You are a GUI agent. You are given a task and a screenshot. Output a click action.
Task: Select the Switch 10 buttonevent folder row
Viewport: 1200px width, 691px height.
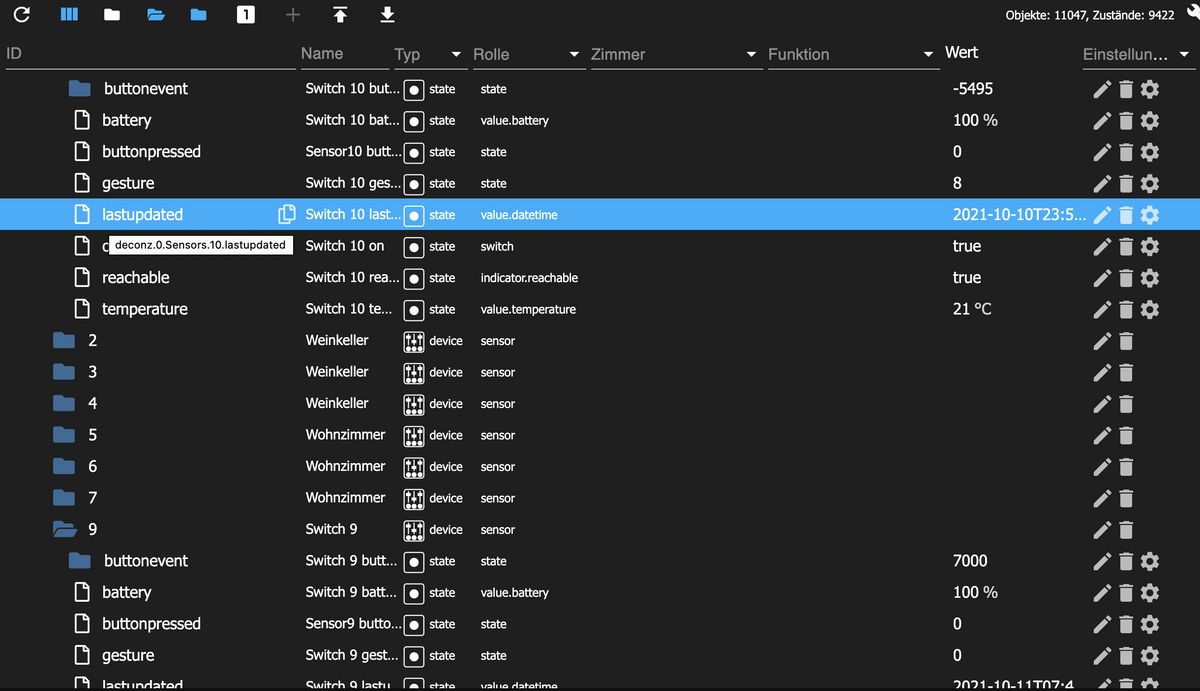pos(600,89)
